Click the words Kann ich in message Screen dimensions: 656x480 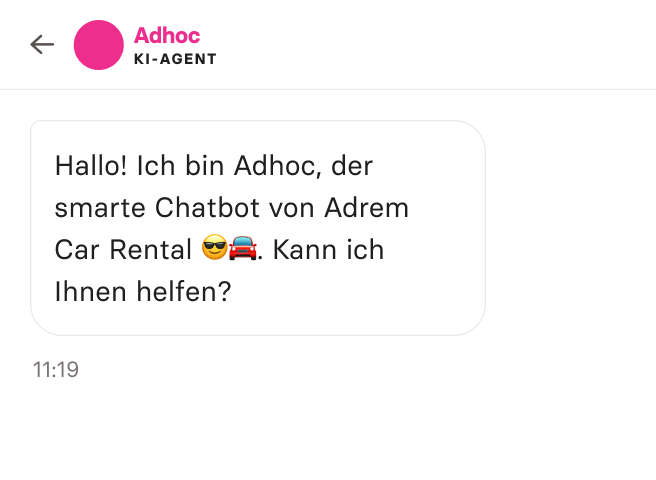coord(328,250)
